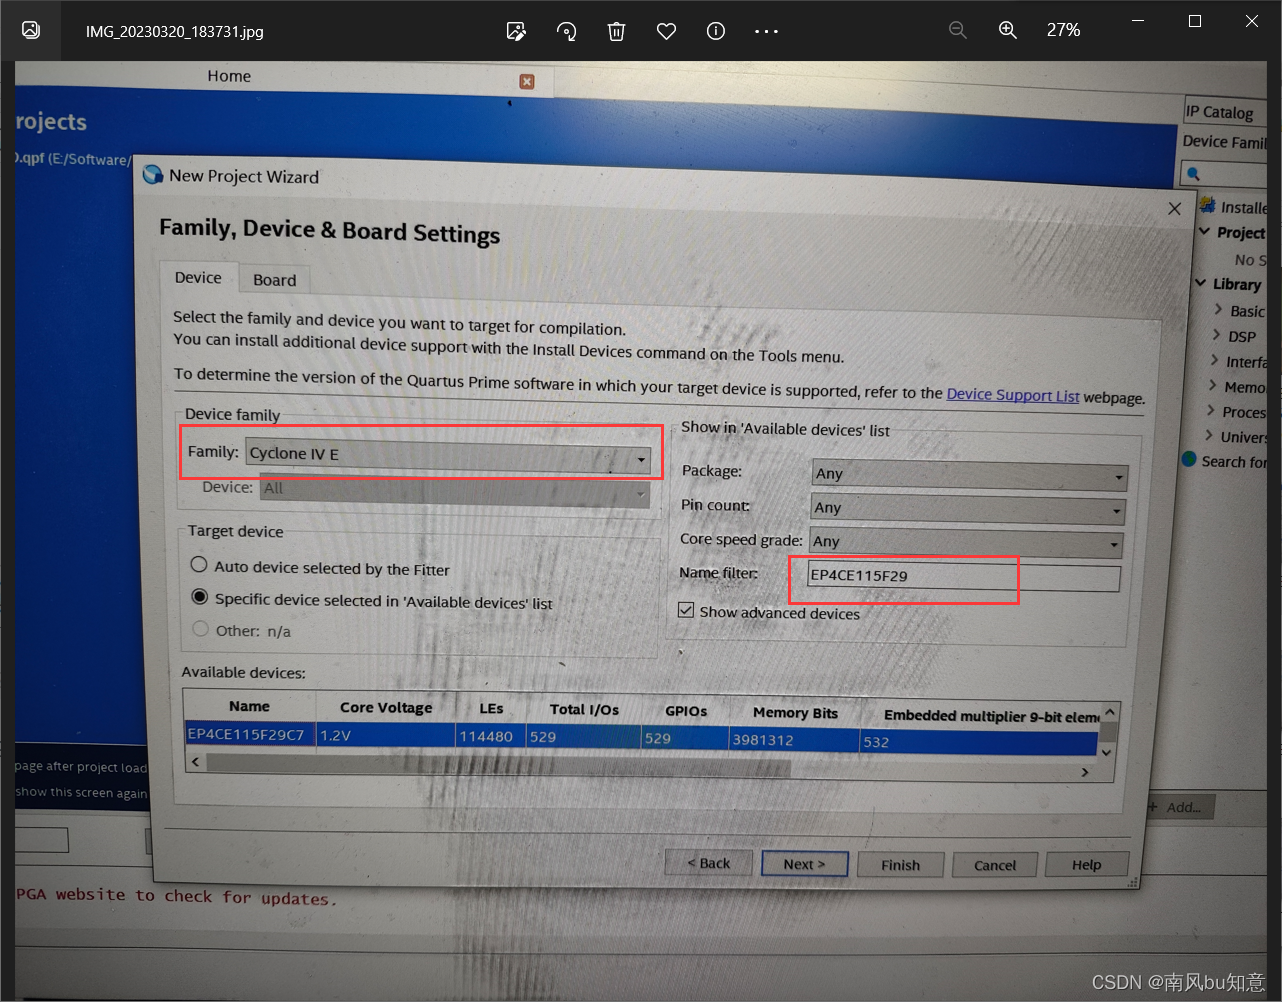Open the three-dot more options menu
Viewport: 1282px width, 1002px height.
766,31
